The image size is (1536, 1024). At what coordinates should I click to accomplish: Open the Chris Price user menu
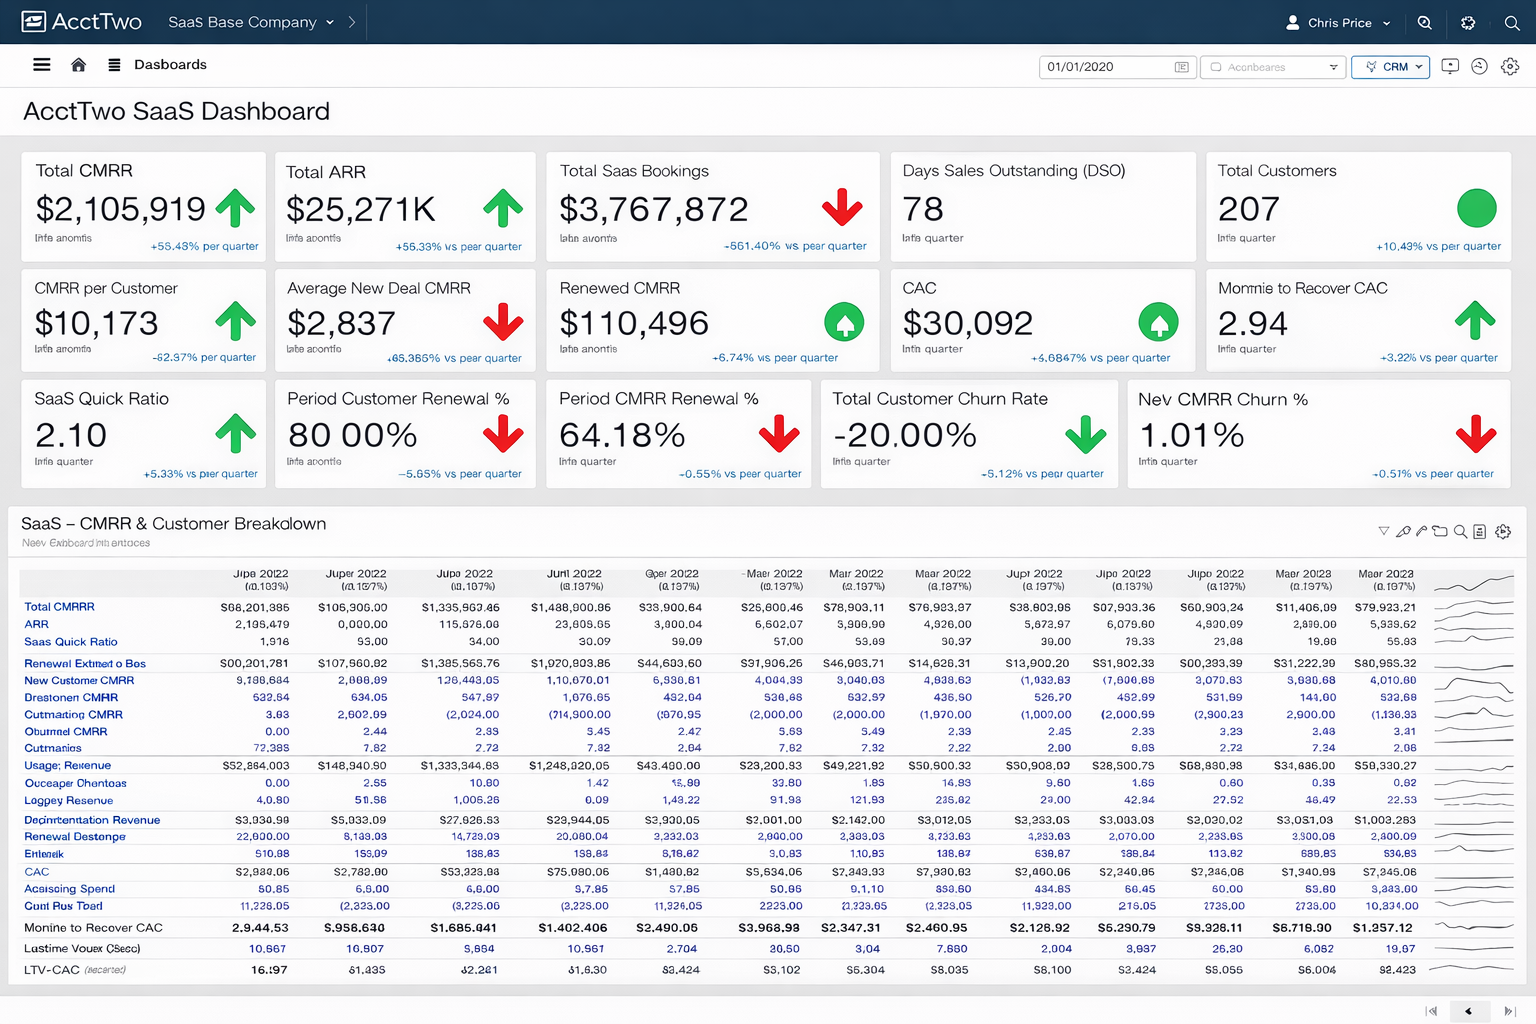click(1338, 22)
